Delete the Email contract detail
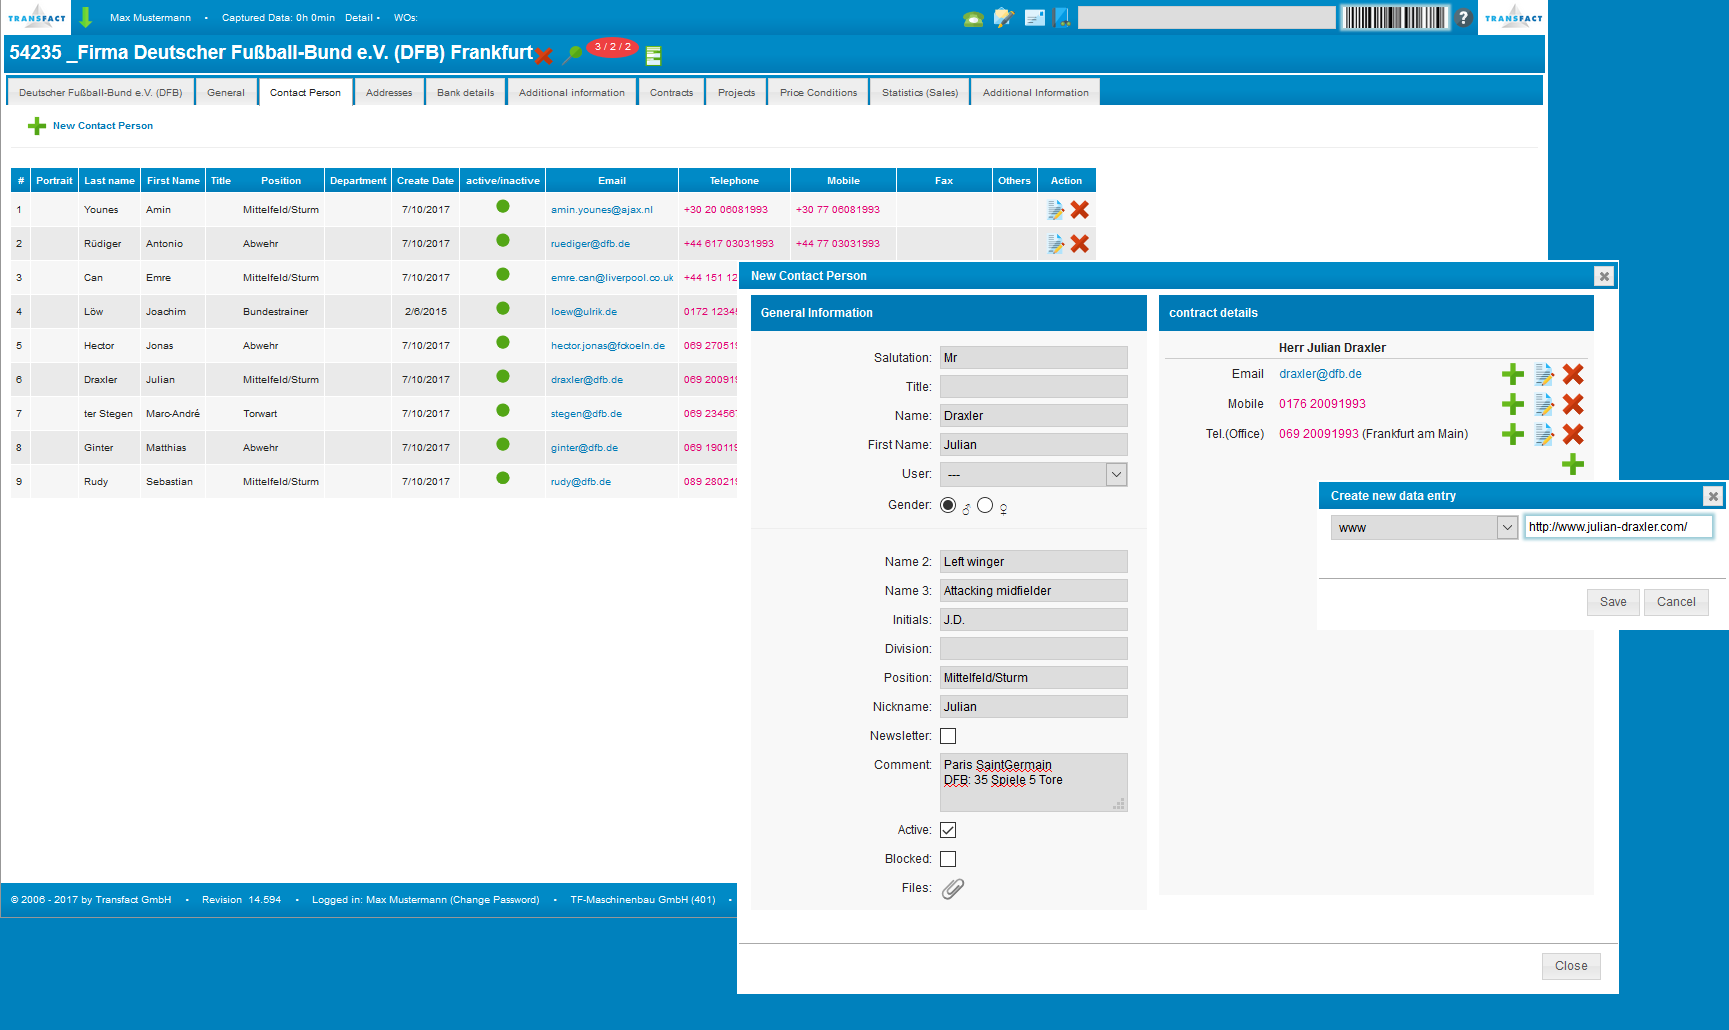Image resolution: width=1729 pixels, height=1030 pixels. 1573,375
